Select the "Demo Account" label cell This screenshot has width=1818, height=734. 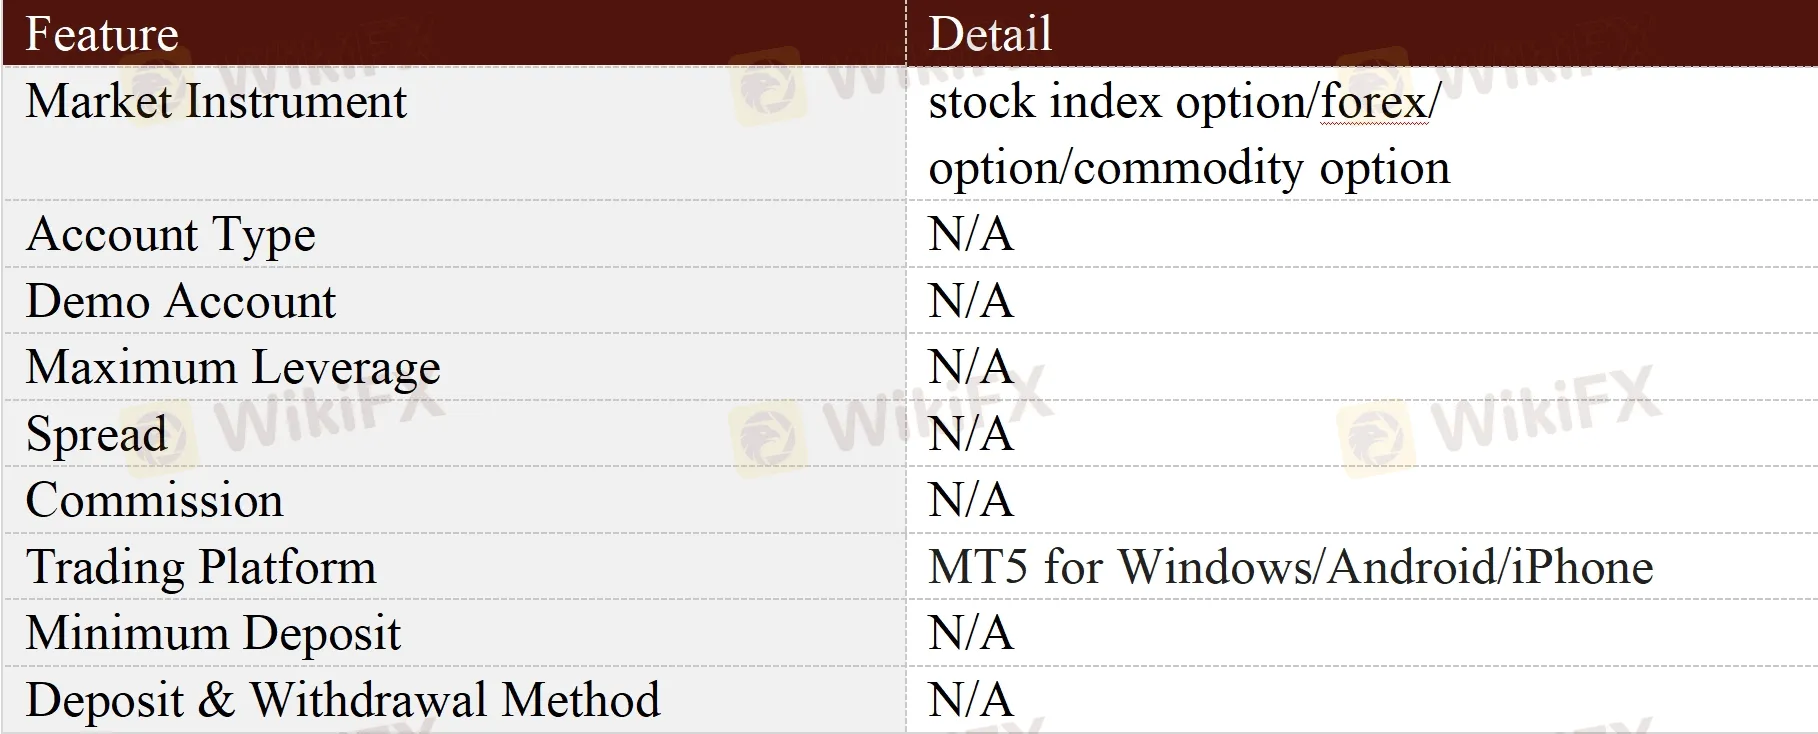point(181,301)
